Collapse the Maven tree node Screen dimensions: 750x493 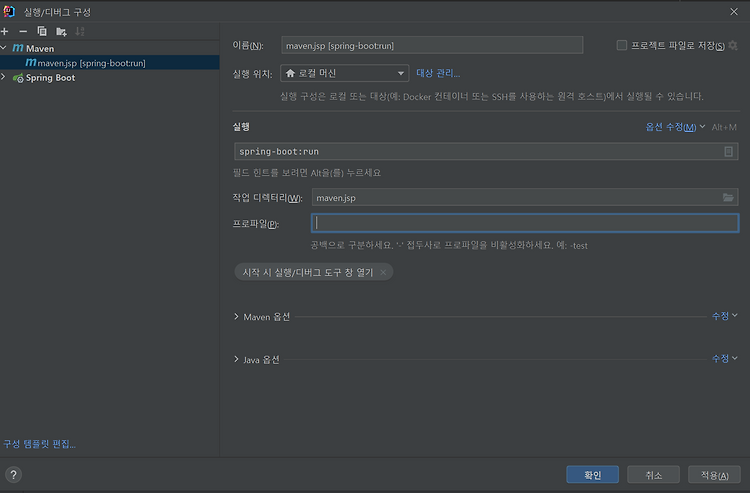point(4,48)
